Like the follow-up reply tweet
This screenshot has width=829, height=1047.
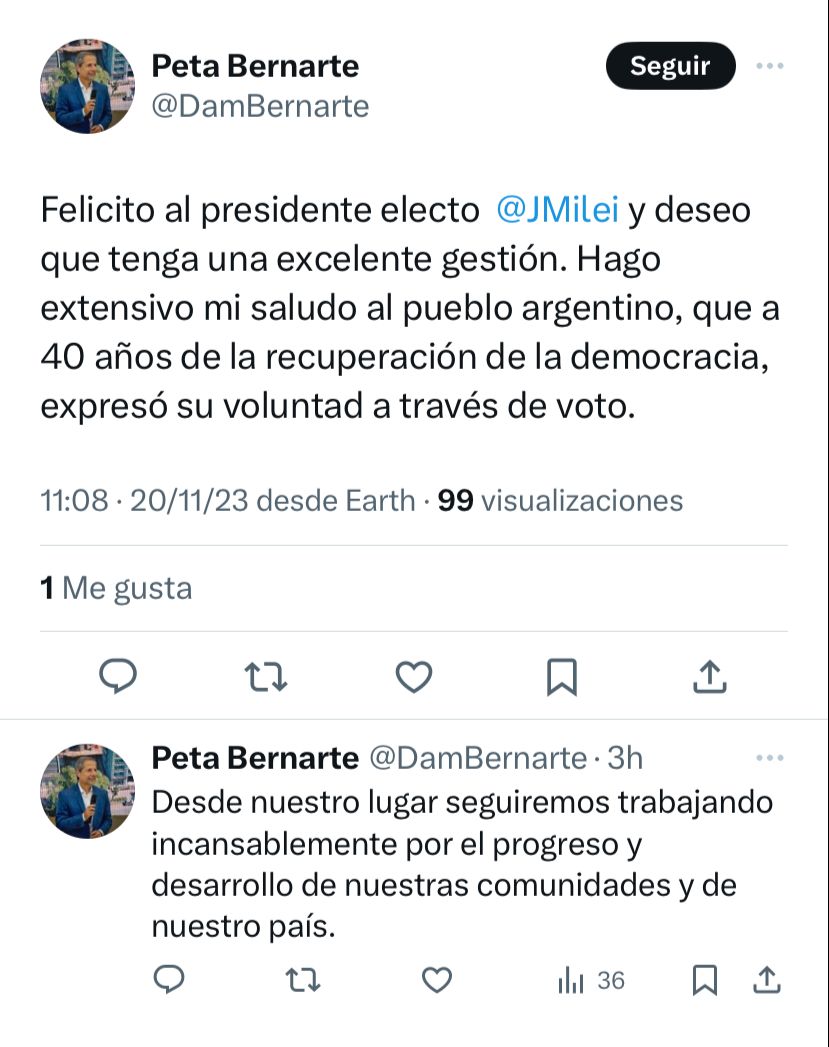tap(436, 980)
